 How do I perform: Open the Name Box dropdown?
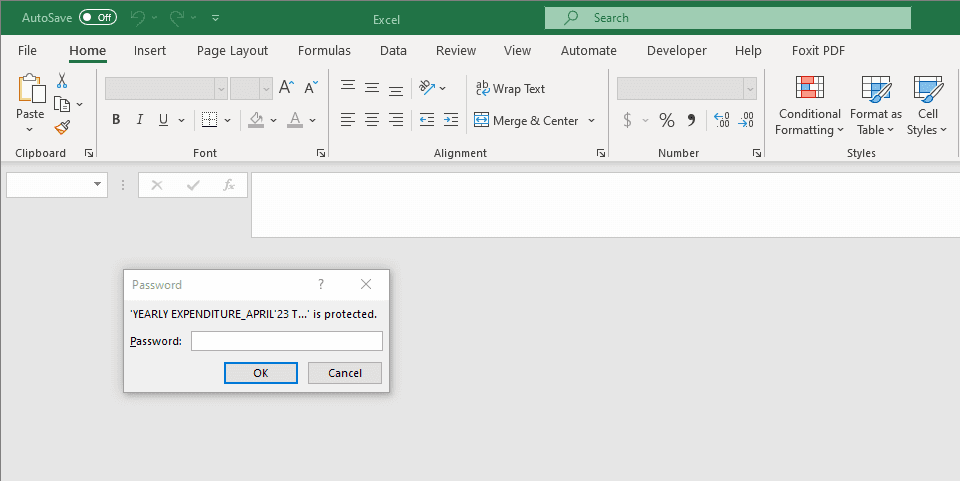pos(97,185)
